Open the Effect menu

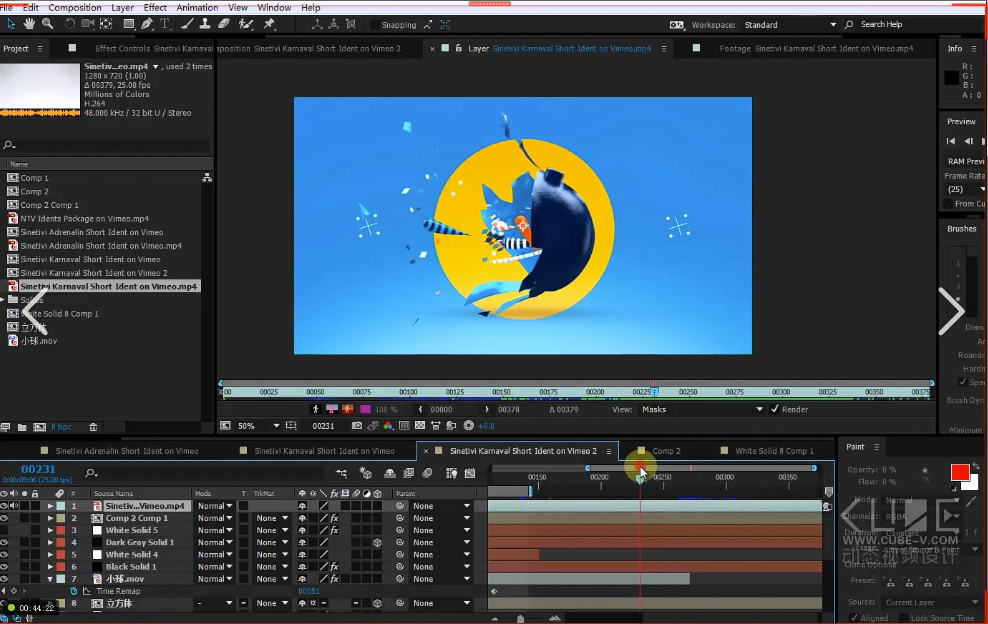[155, 8]
